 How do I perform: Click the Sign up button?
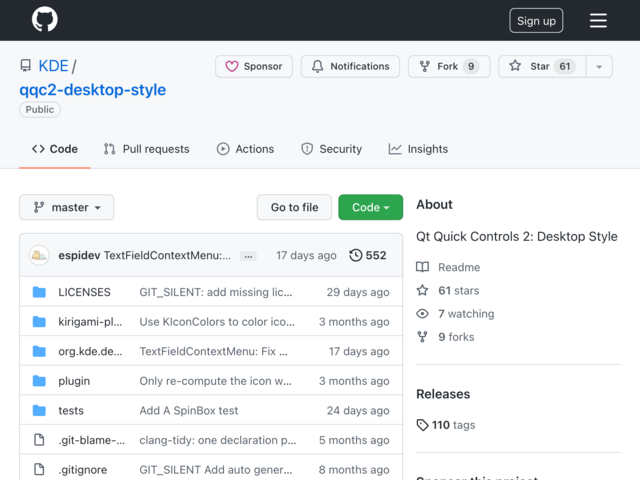[536, 20]
